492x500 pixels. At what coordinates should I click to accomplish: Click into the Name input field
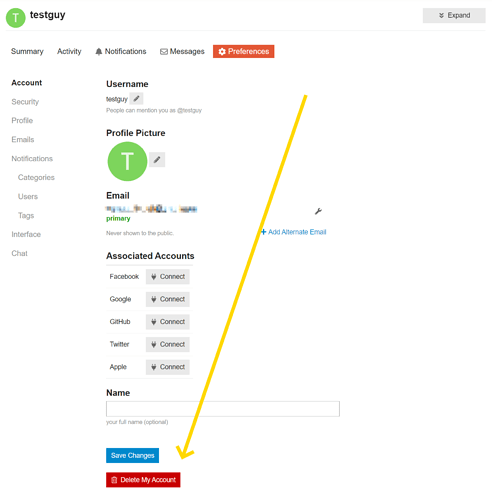pos(223,409)
